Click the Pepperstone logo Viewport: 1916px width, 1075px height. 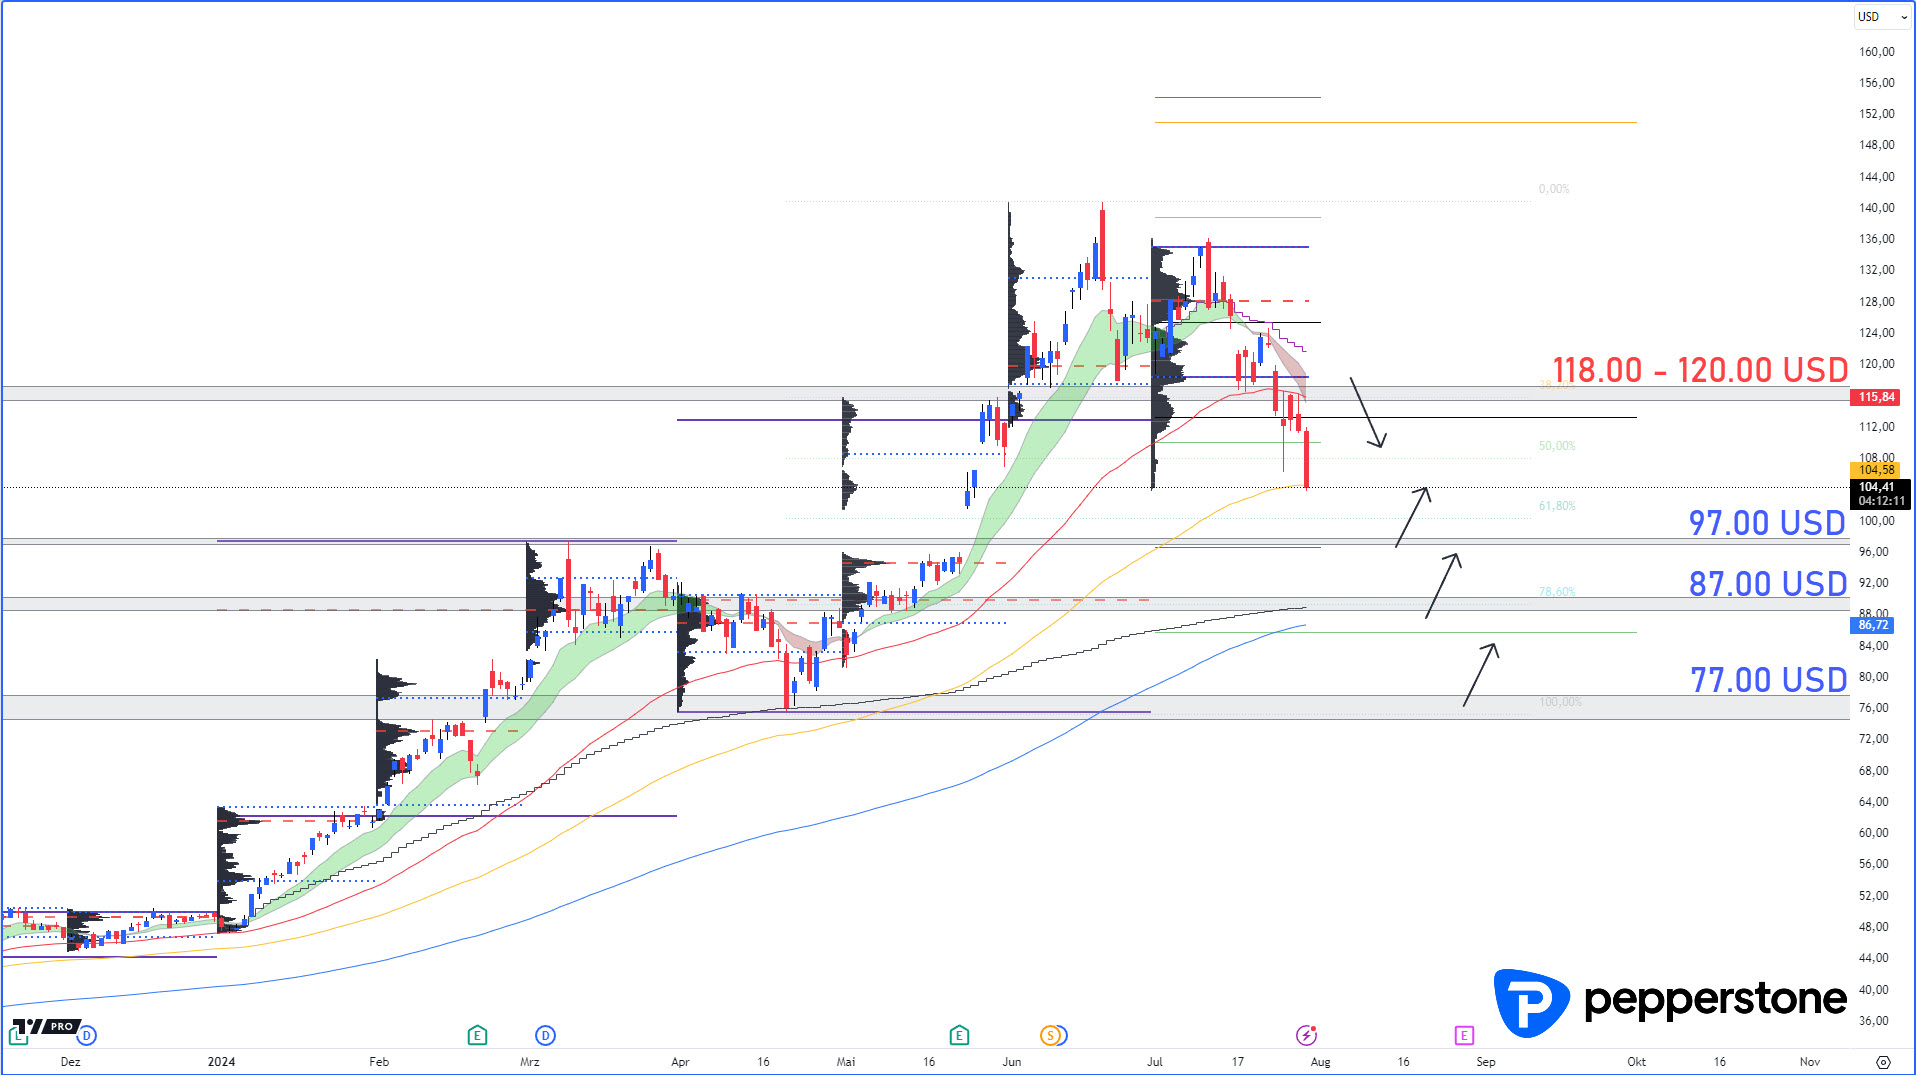click(1670, 1002)
